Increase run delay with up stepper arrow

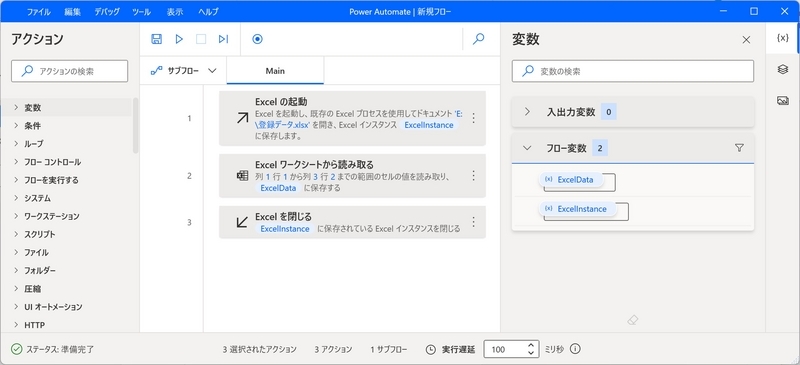pos(531,345)
